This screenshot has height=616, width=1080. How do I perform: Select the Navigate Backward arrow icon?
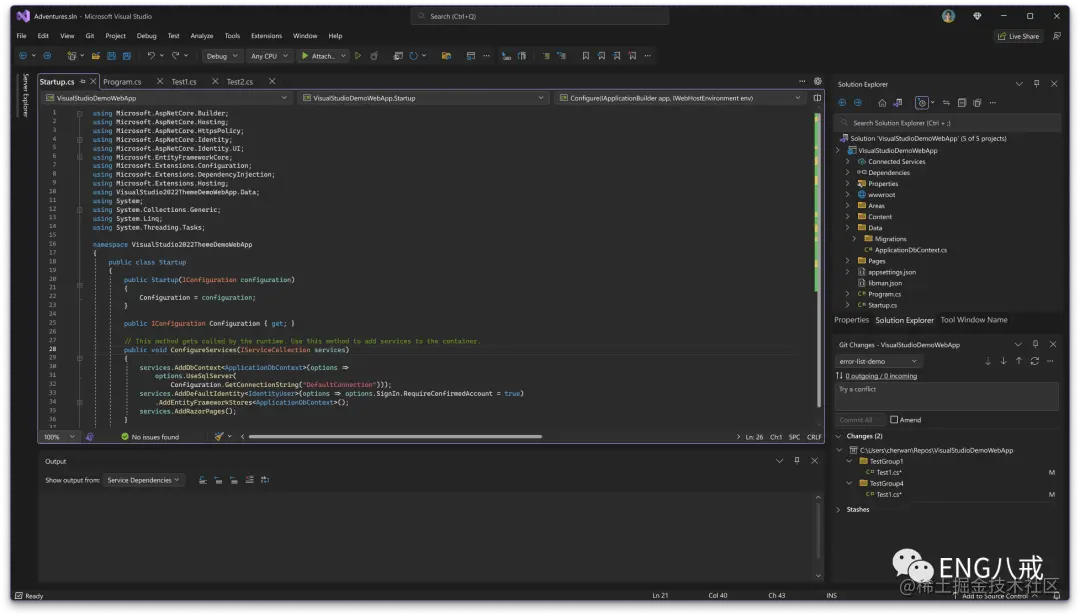pos(23,56)
